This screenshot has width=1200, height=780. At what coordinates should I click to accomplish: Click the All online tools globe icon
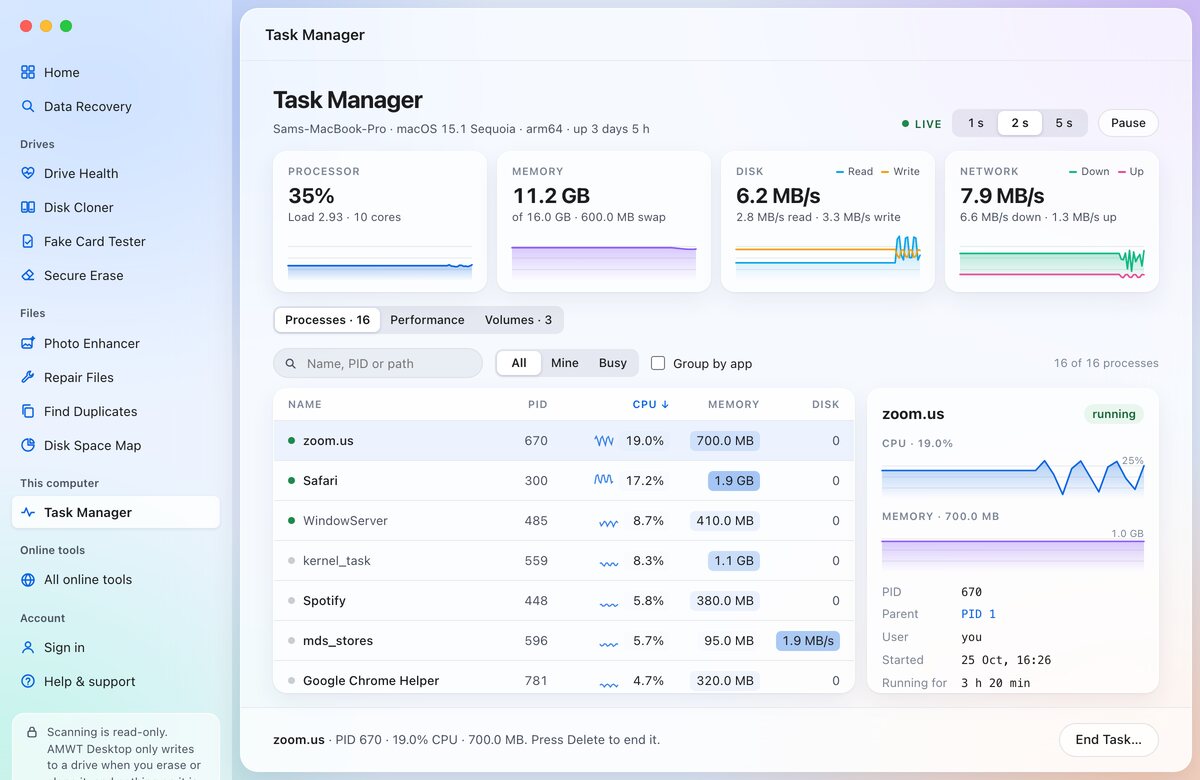pos(28,579)
